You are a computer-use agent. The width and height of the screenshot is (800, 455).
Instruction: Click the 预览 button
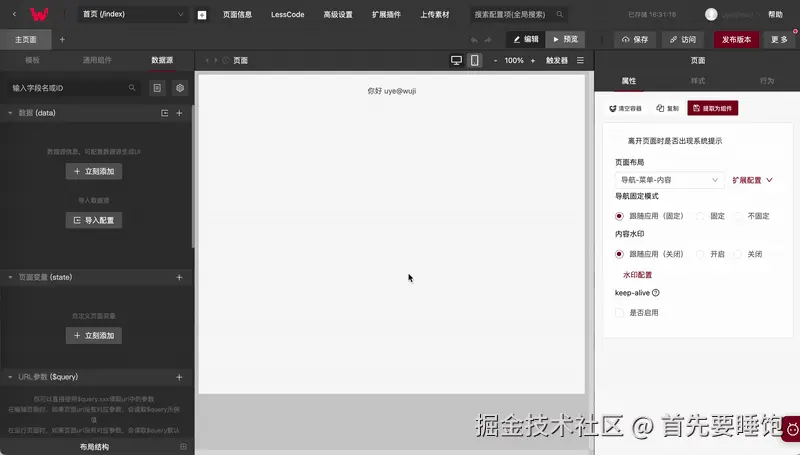click(565, 39)
